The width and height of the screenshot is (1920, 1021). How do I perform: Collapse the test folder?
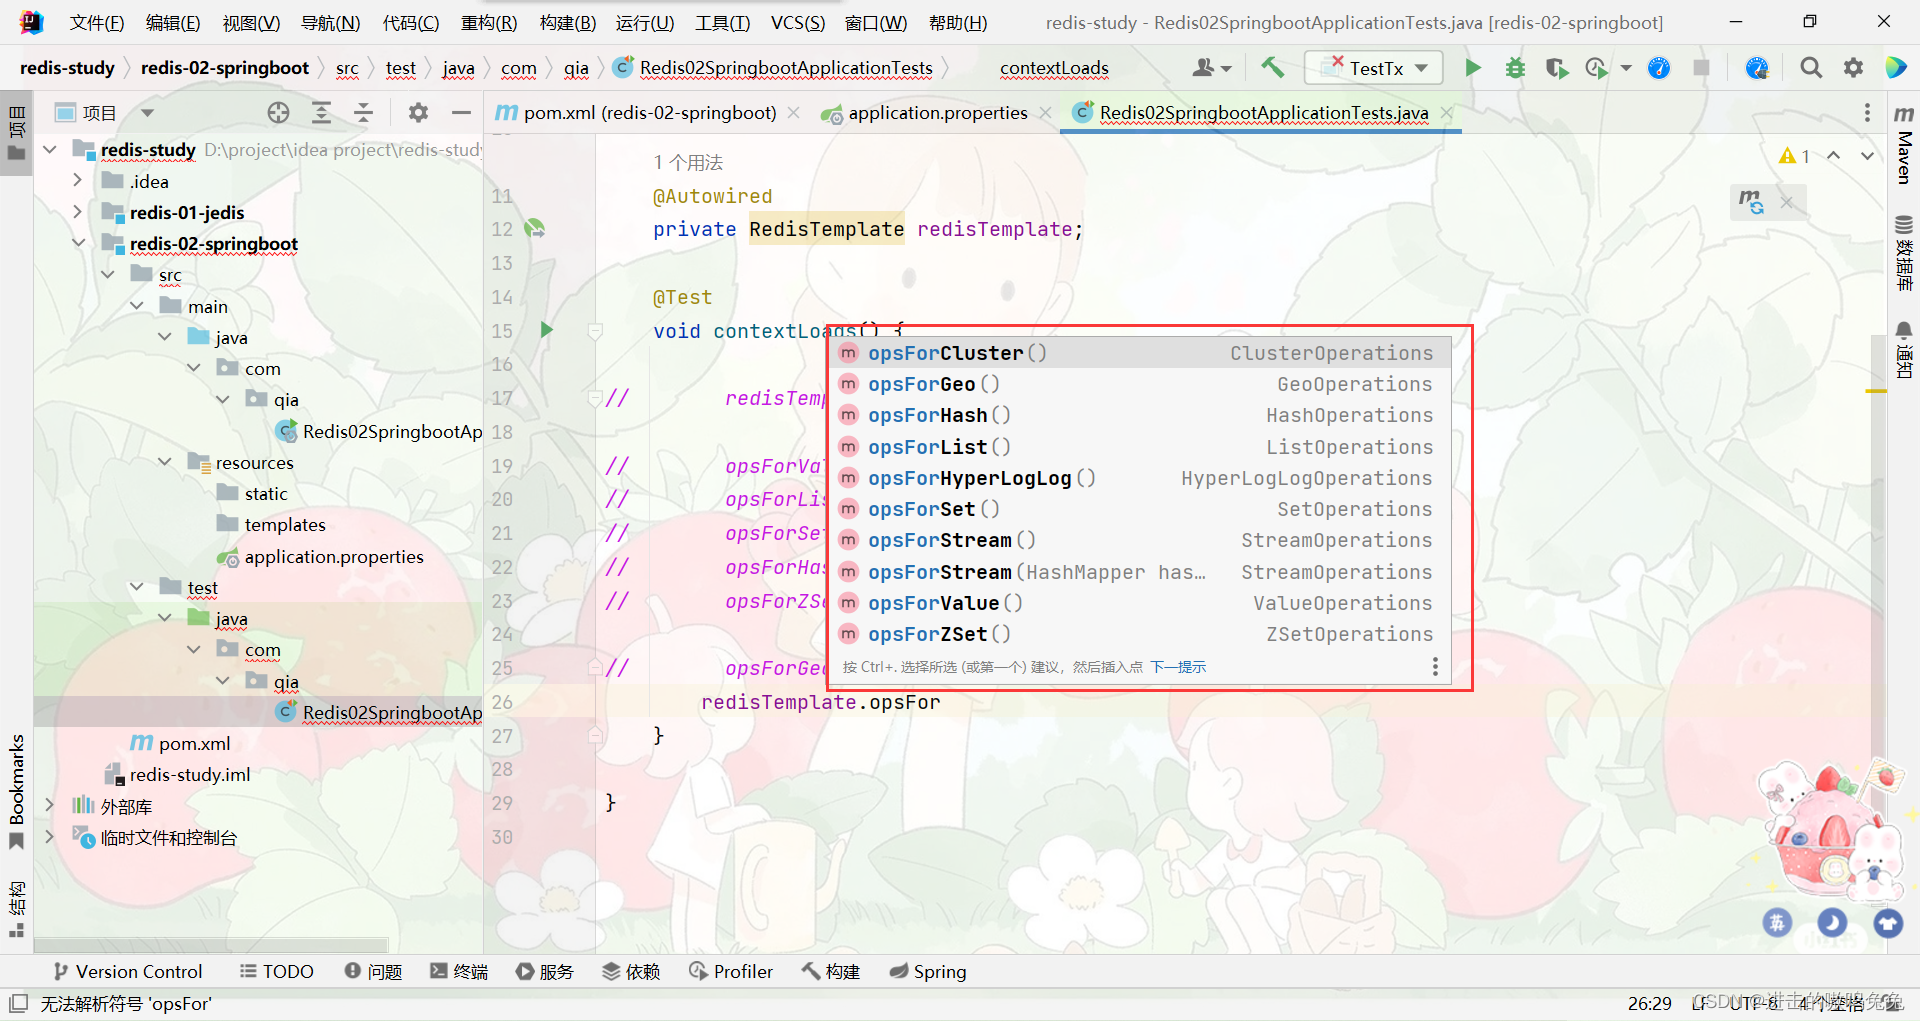tap(136, 587)
